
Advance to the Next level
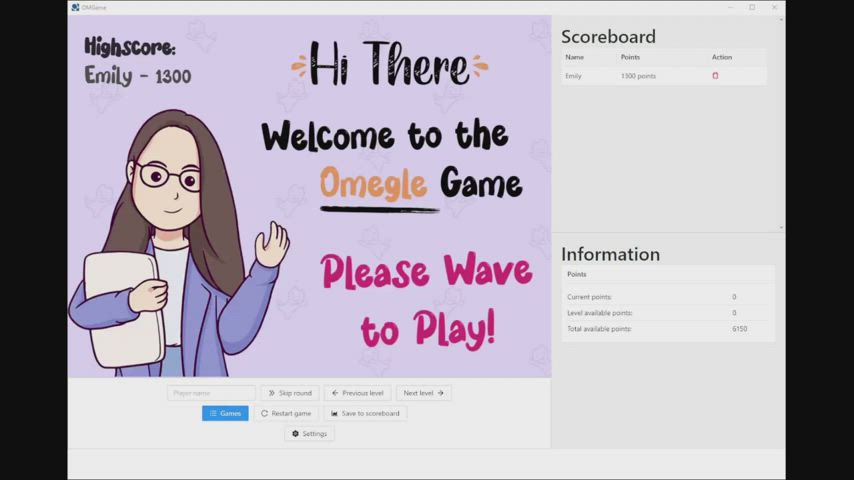423,393
